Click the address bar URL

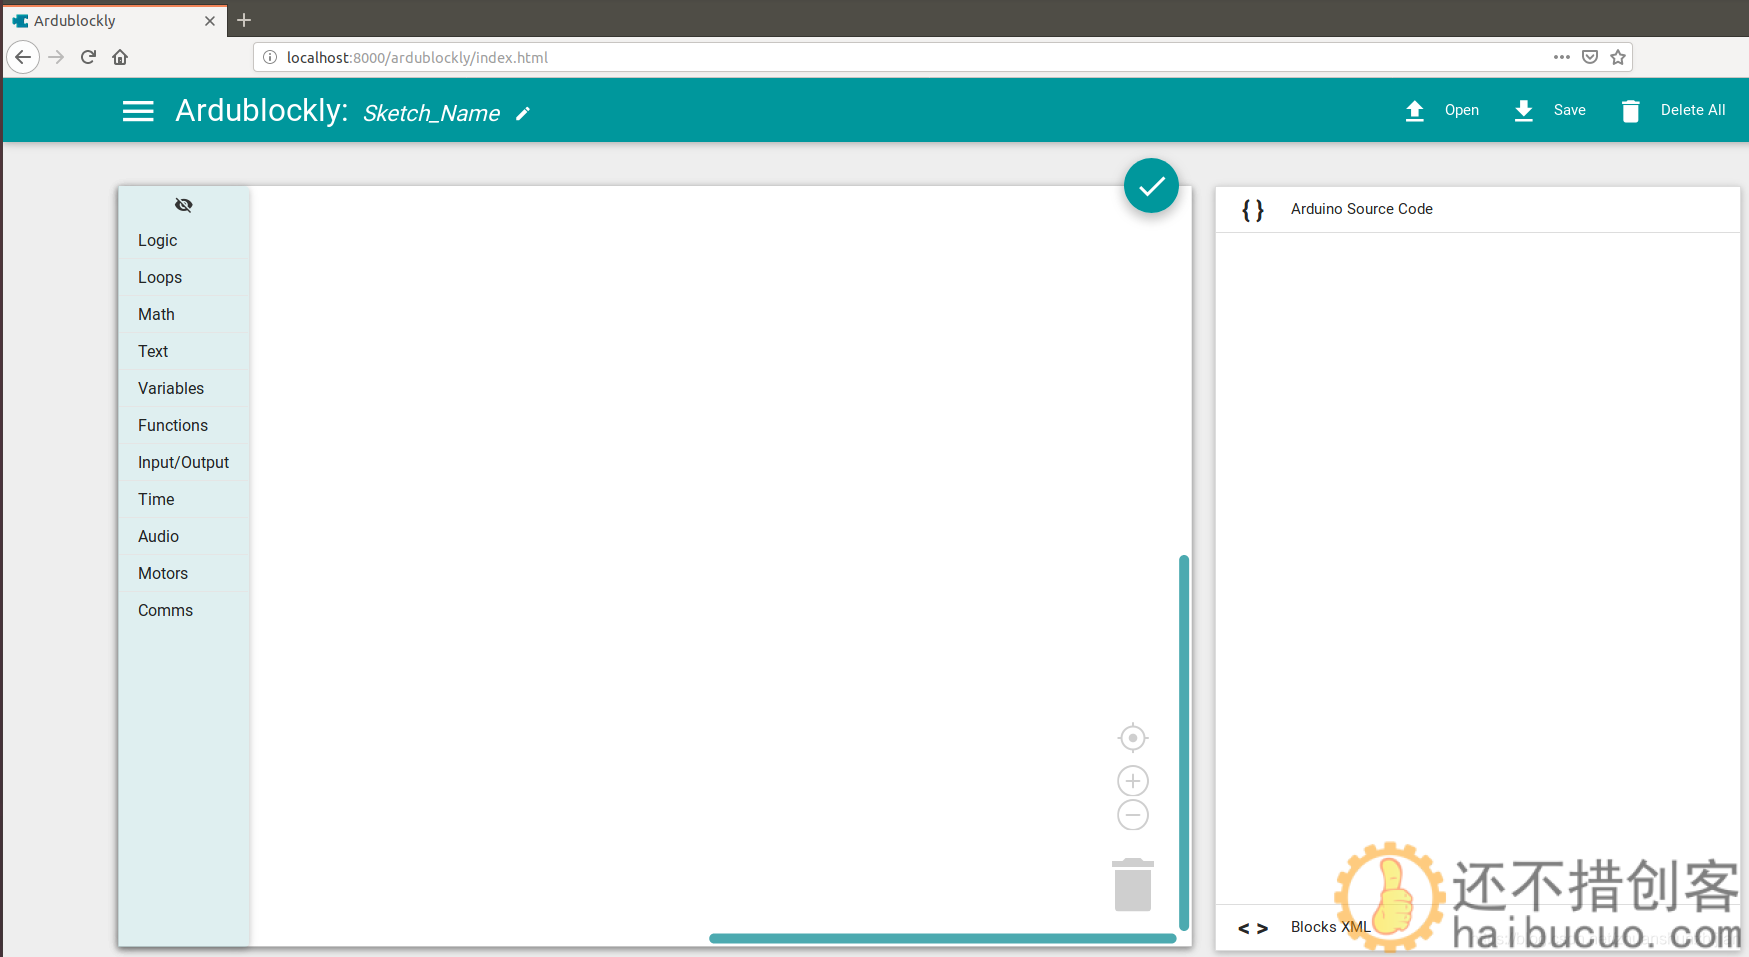[x=417, y=58]
